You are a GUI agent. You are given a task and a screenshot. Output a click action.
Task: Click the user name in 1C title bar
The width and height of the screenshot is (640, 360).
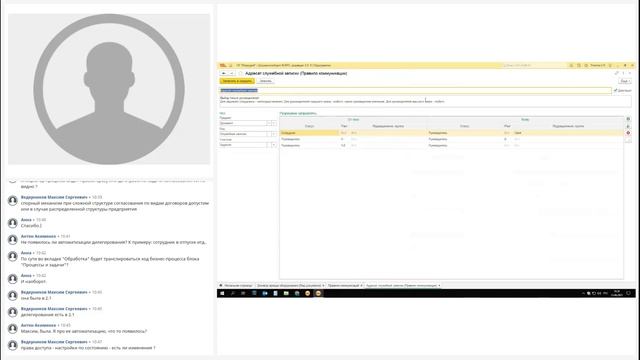click(x=598, y=65)
